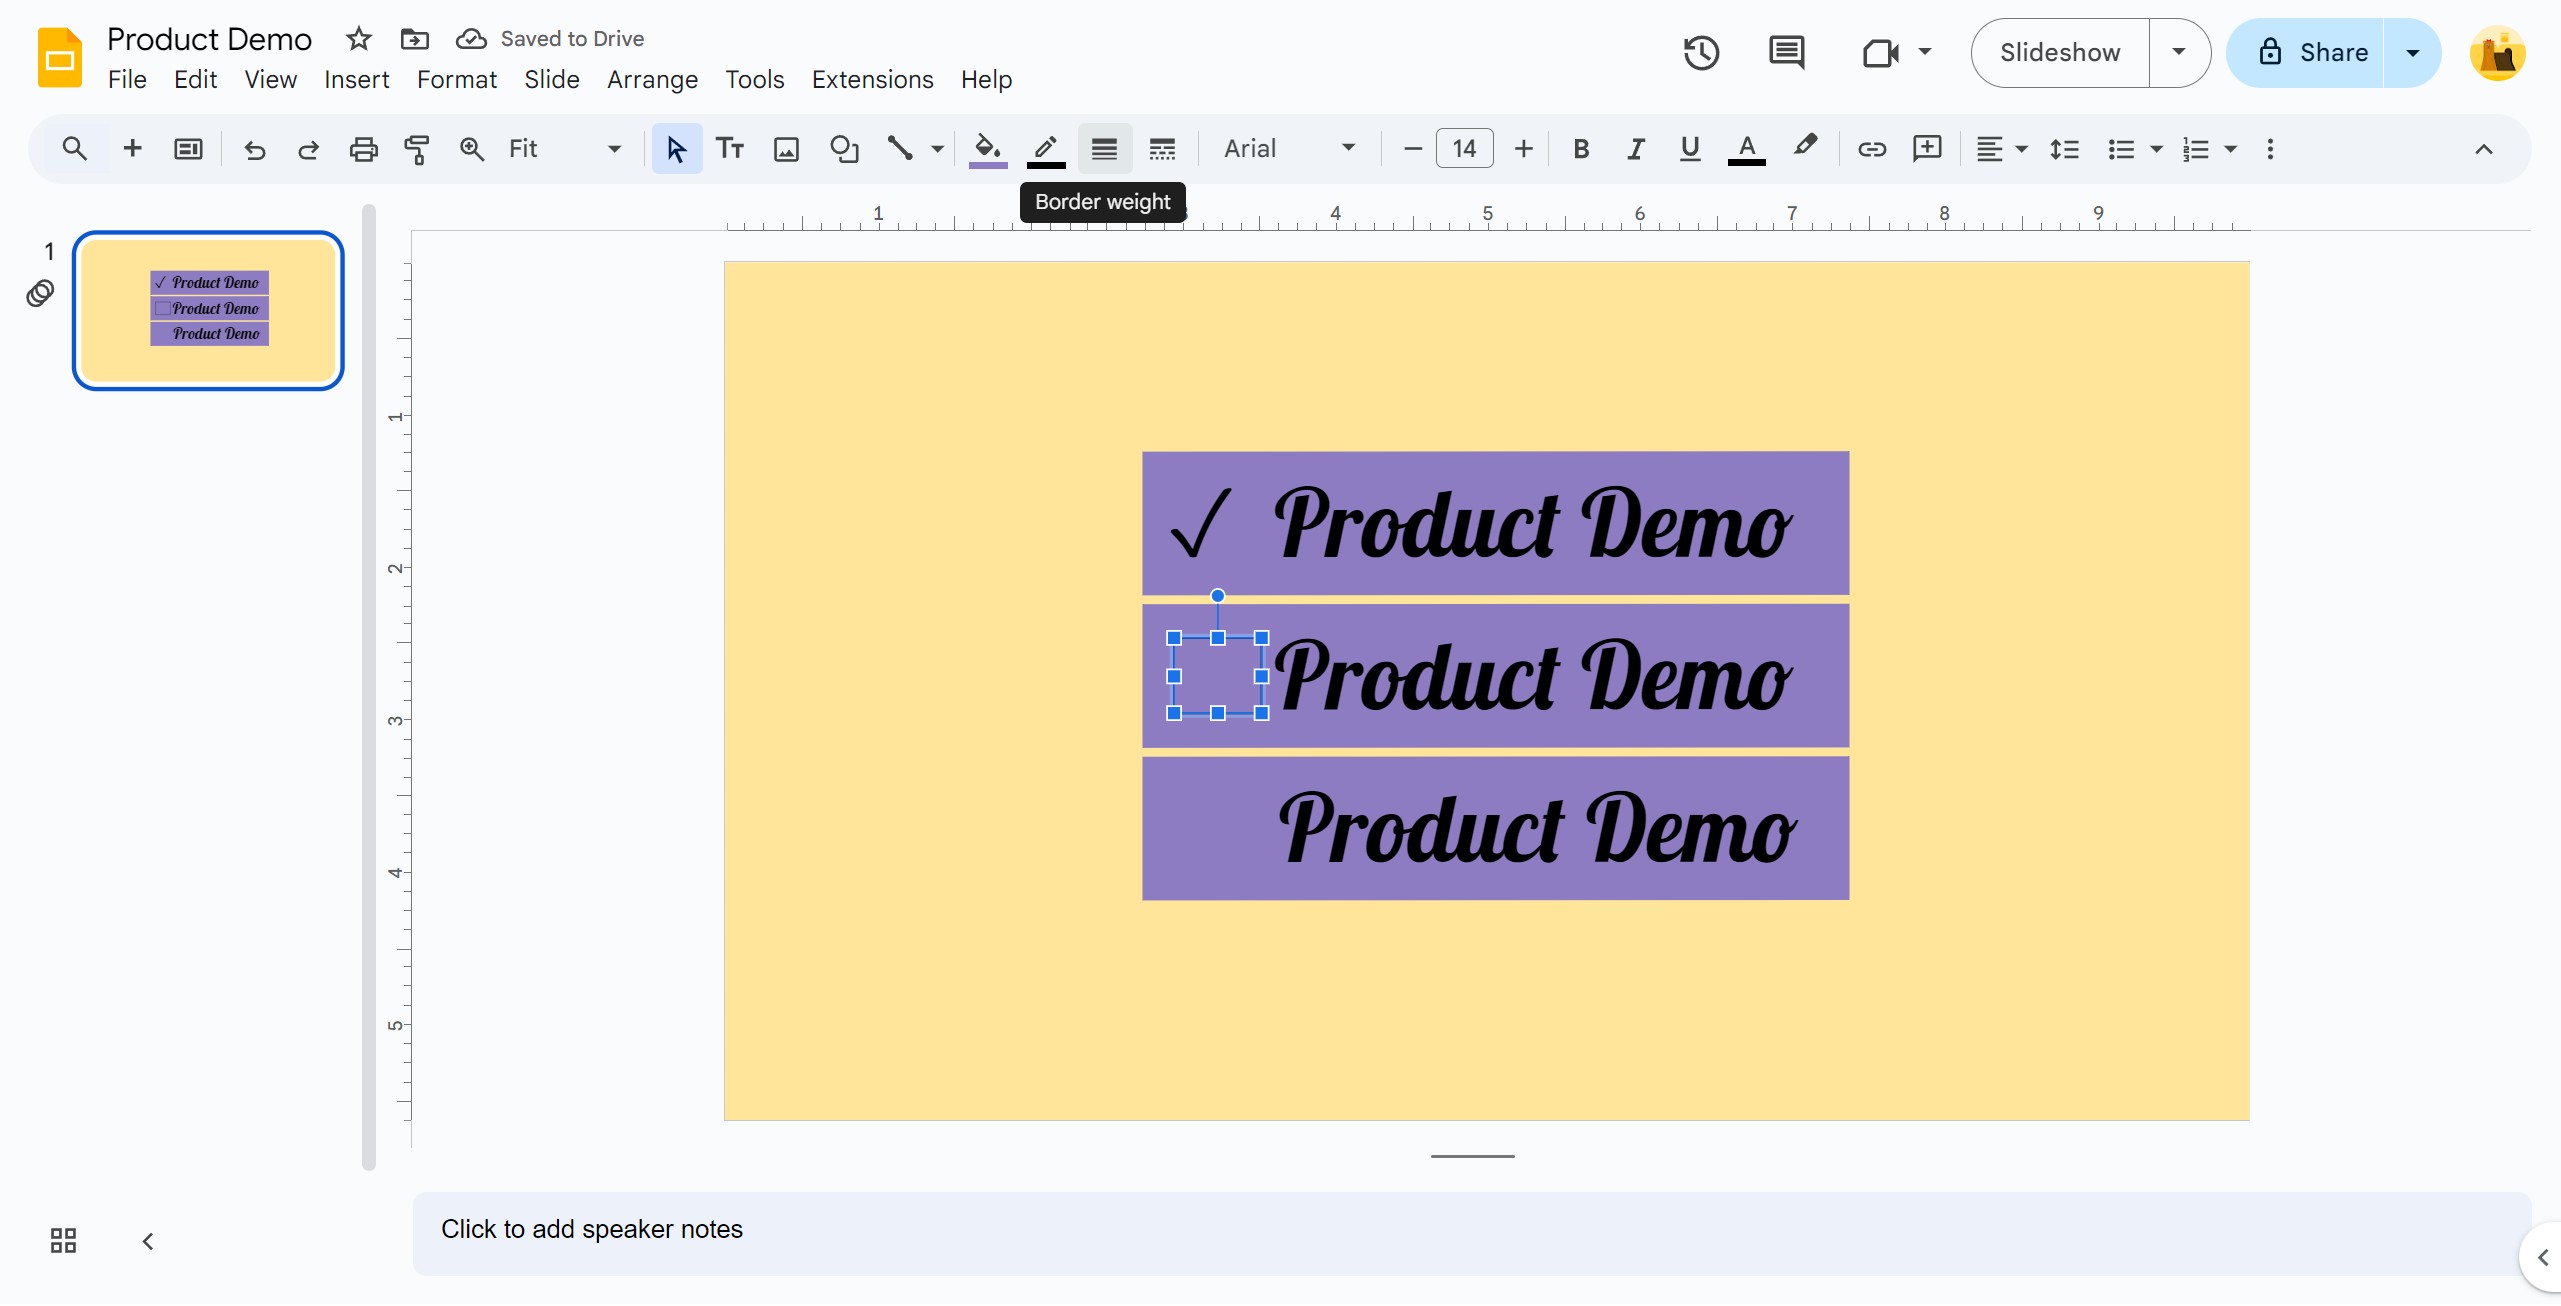The height and width of the screenshot is (1306, 2561).
Task: Open the highlight color tool
Action: [1805, 147]
